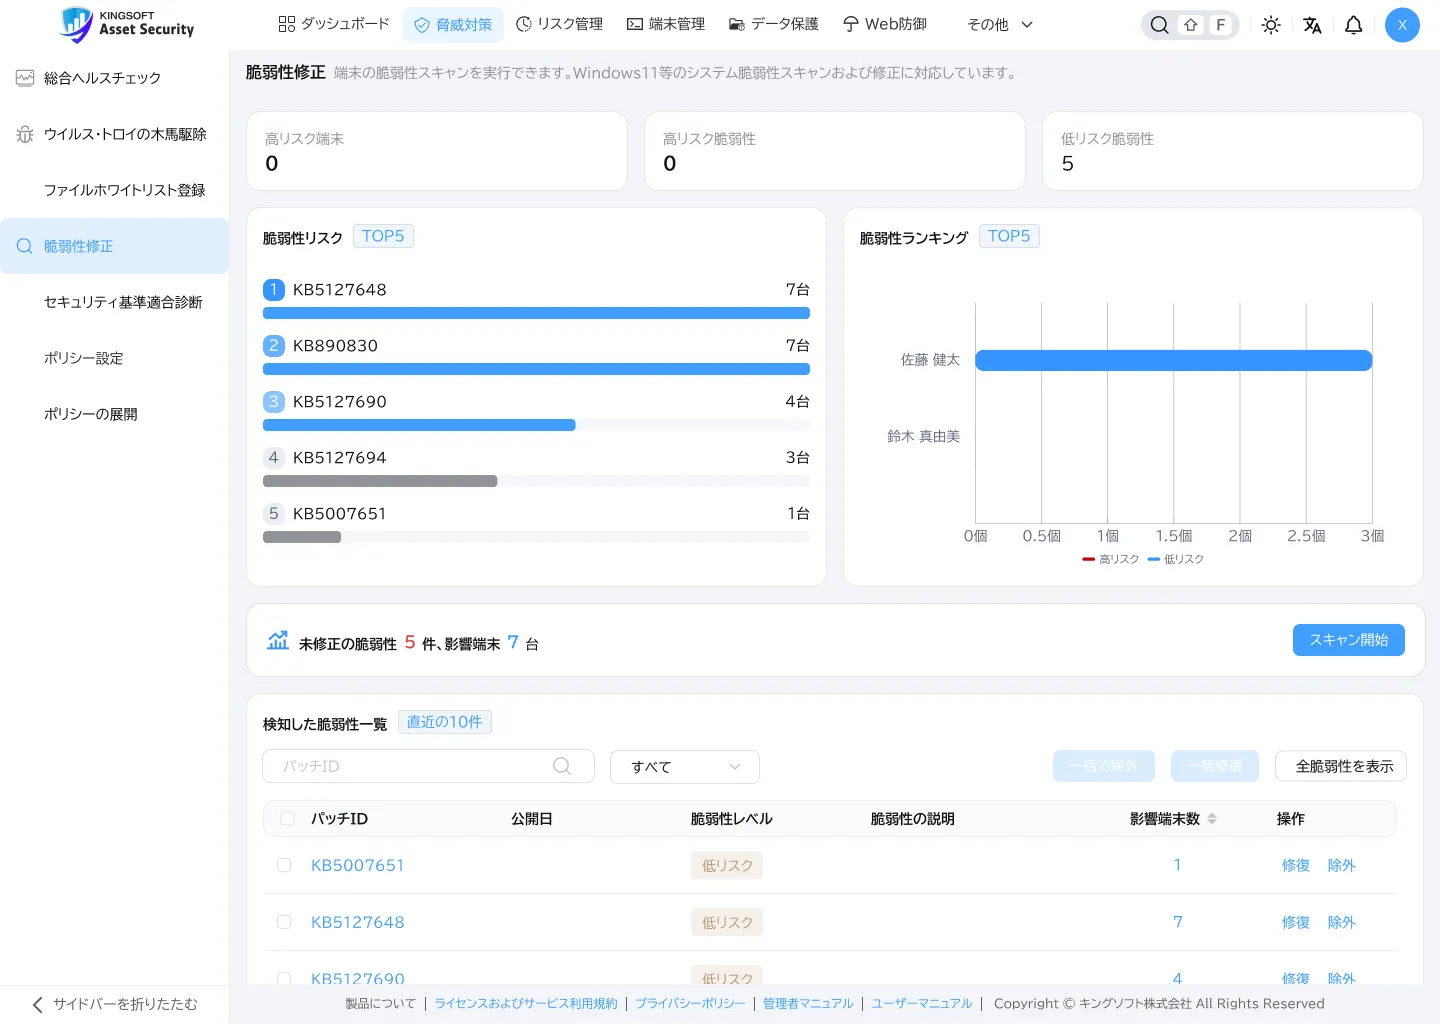The height and width of the screenshot is (1024, 1440).
Task: Open the ダッシュボード tab
Action: point(334,24)
